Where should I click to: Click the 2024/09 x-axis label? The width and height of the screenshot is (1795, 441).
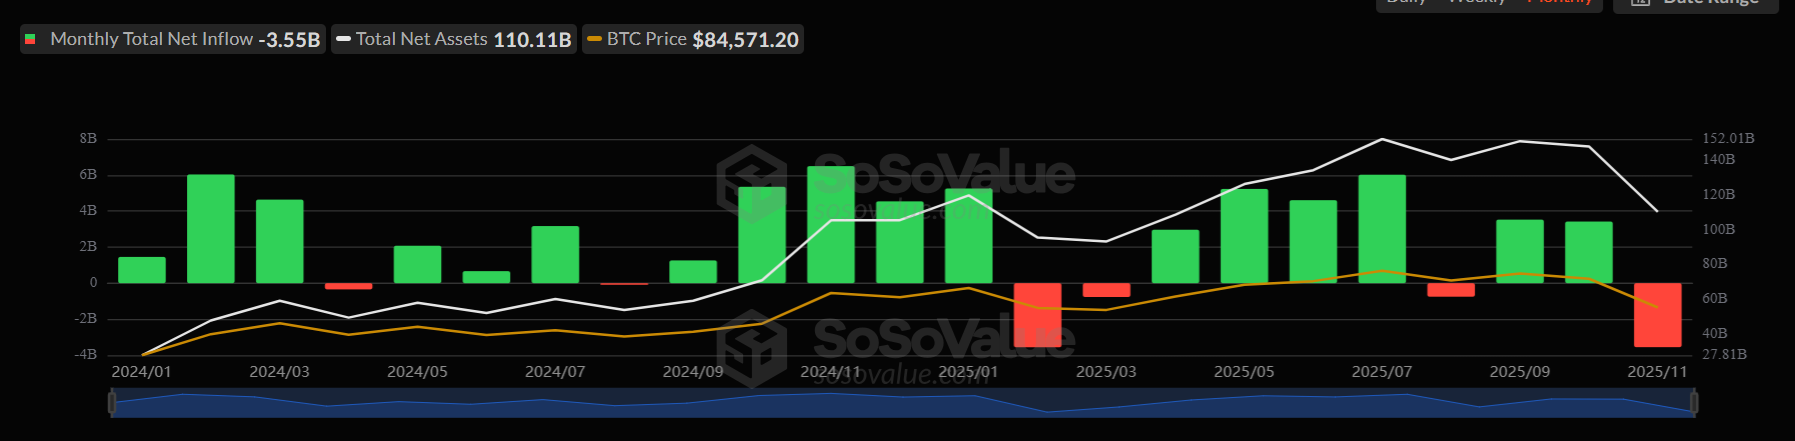(693, 372)
